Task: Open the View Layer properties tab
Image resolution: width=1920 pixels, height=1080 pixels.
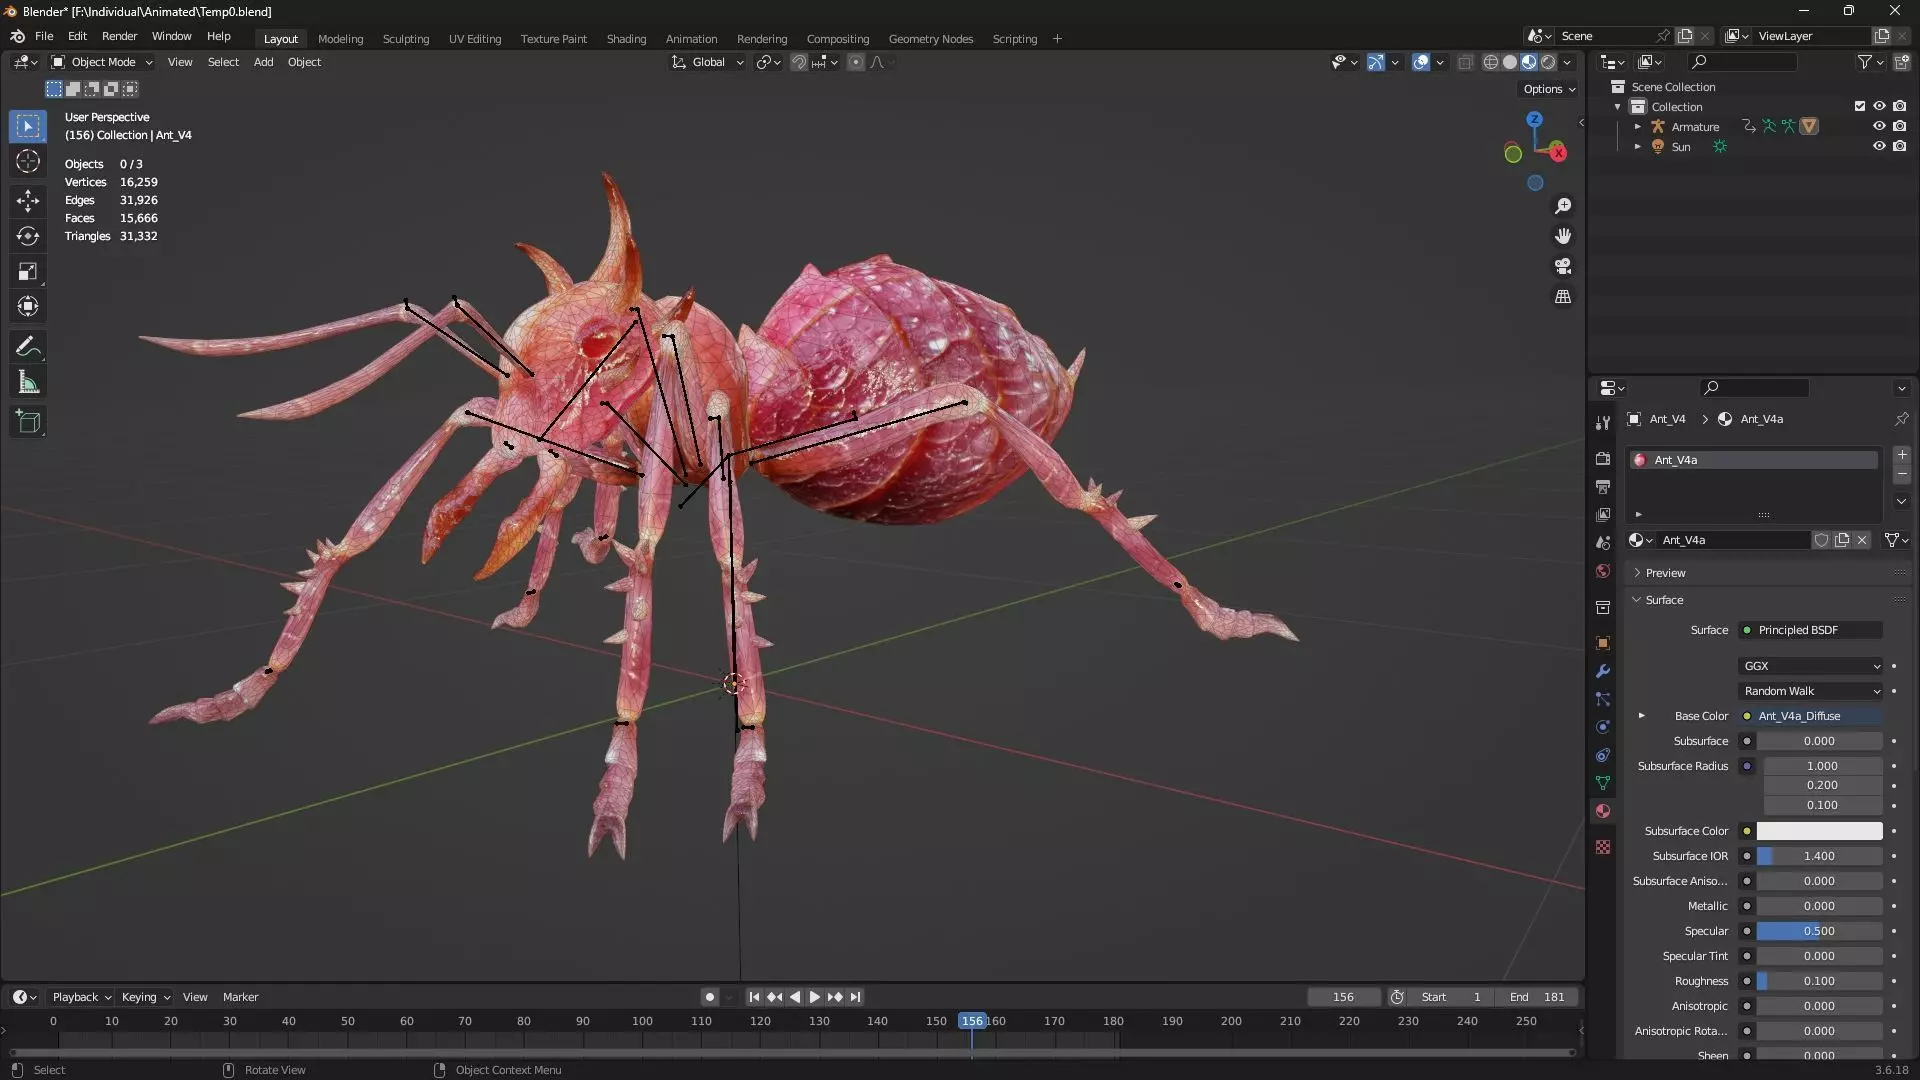Action: pos(1603,514)
